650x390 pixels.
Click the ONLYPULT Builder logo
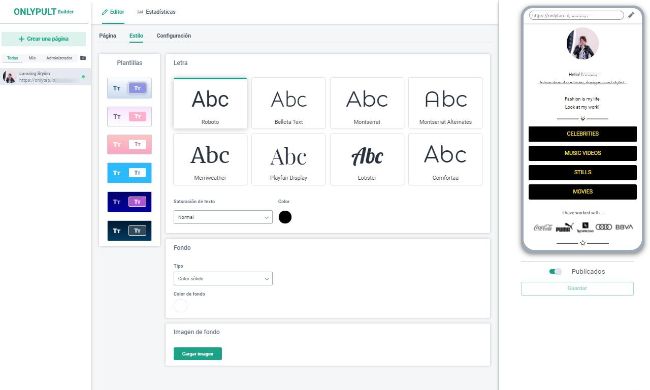coord(43,12)
